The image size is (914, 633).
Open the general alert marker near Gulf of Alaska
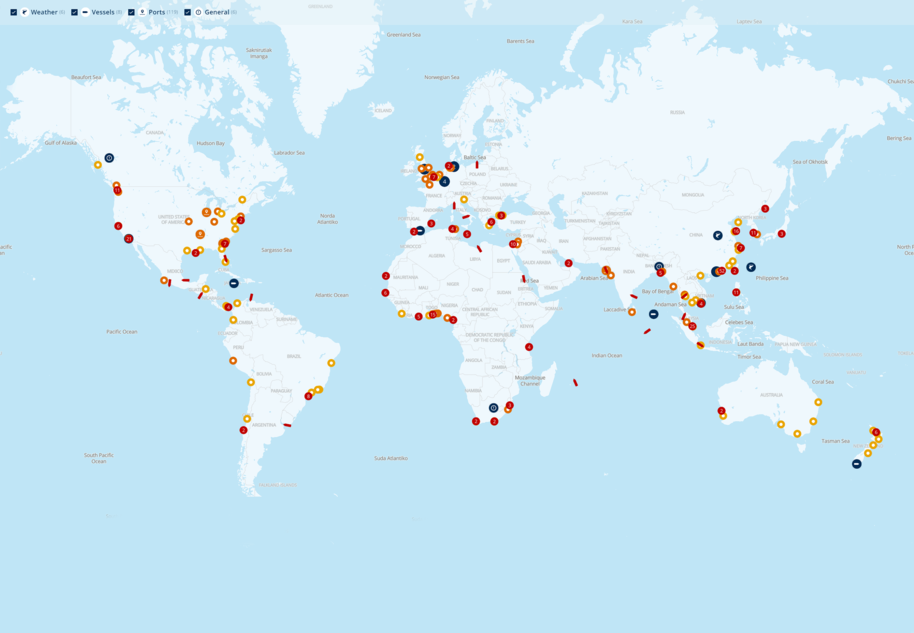(109, 158)
